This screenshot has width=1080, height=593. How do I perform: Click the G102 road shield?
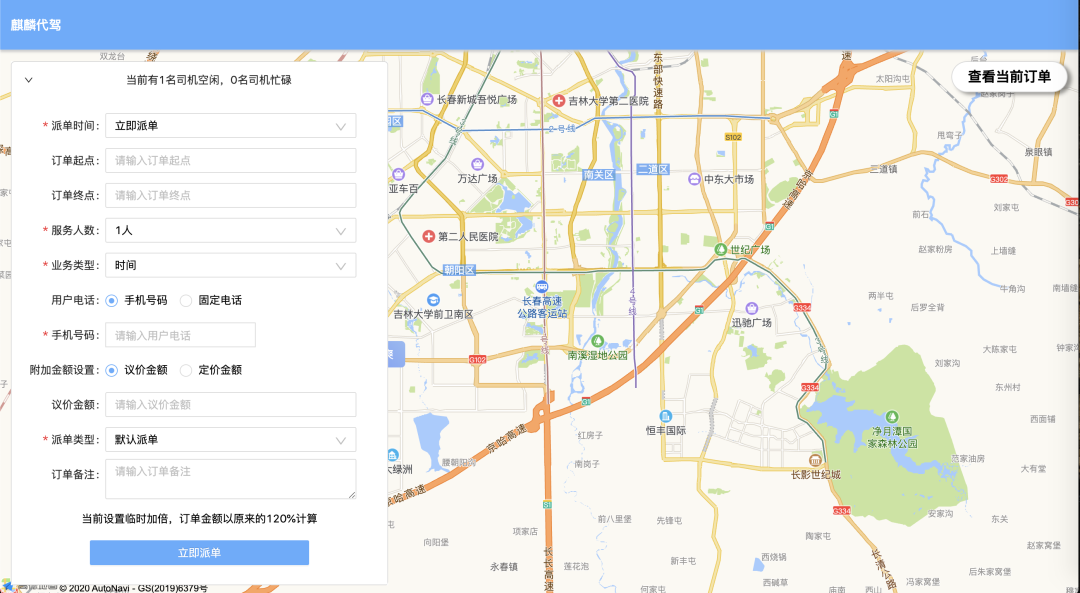click(477, 360)
